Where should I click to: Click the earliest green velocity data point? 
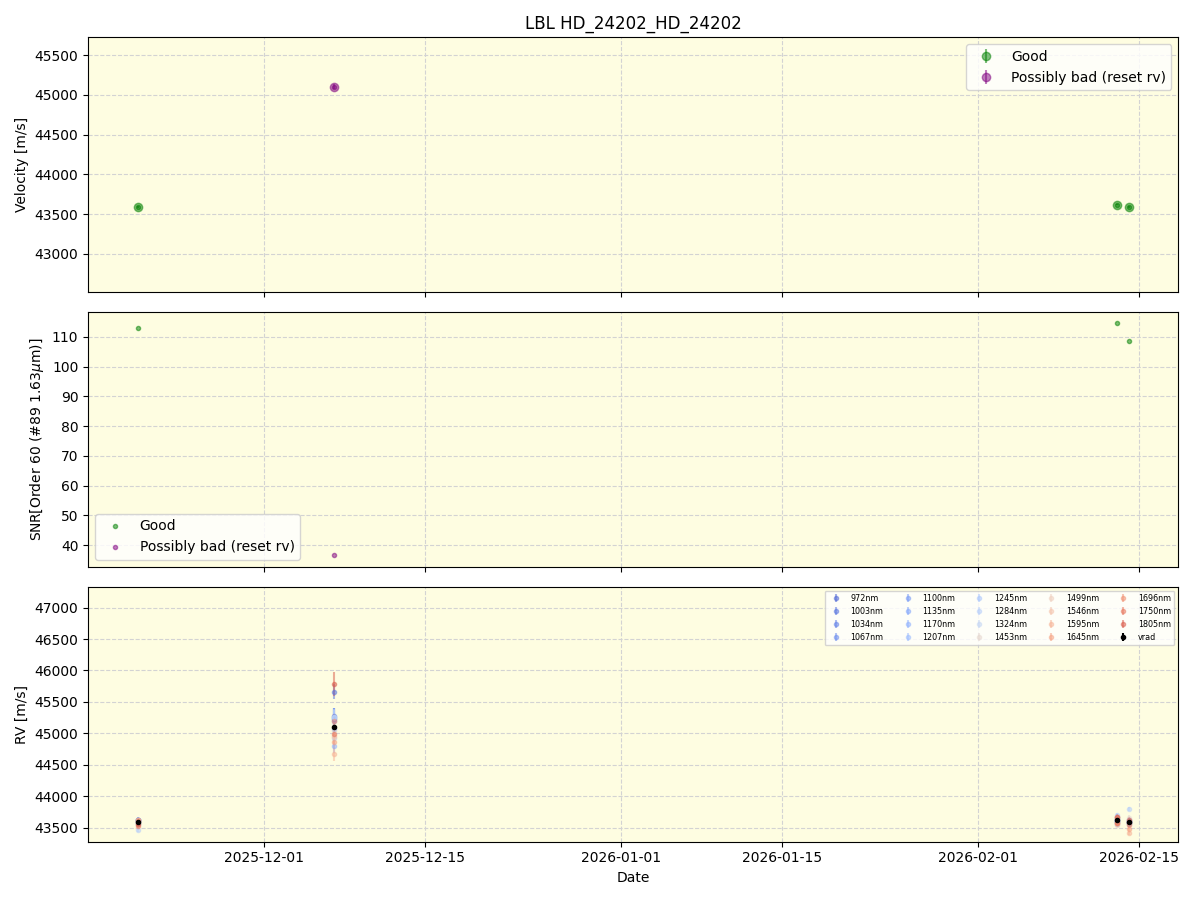(138, 207)
